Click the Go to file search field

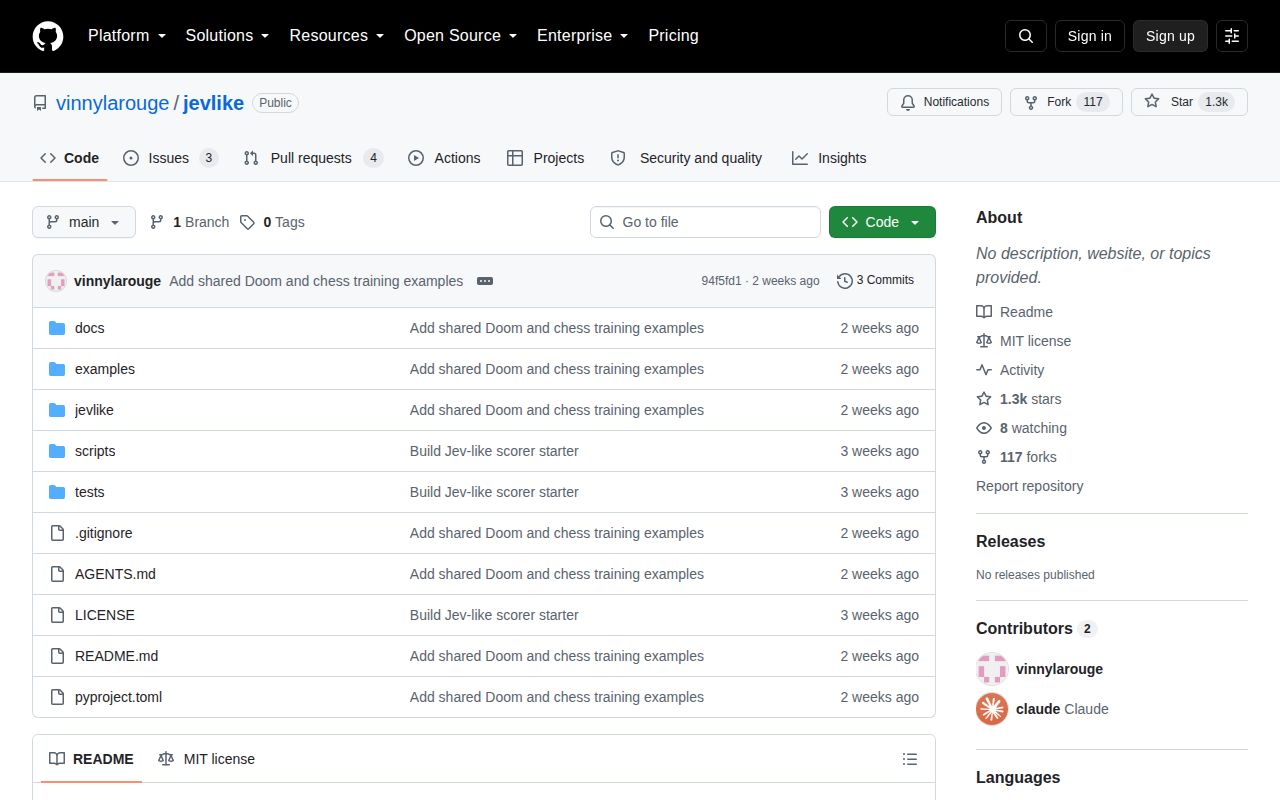click(705, 222)
